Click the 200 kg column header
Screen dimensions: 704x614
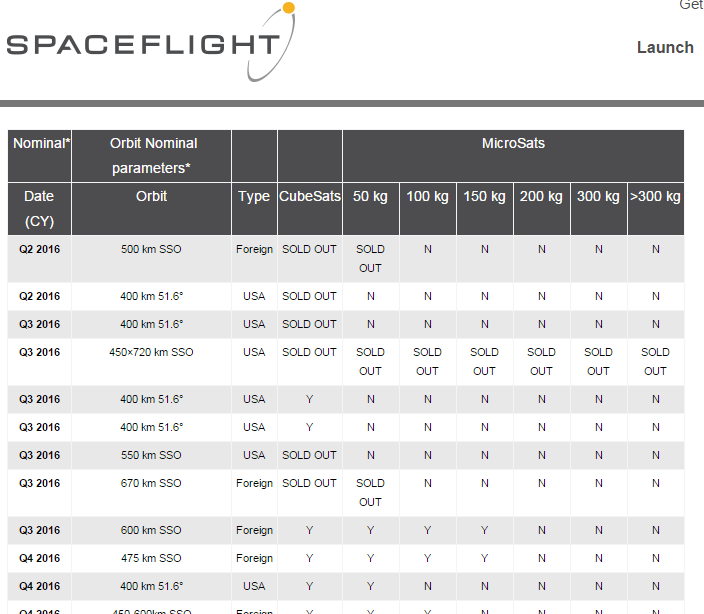pyautogui.click(x=541, y=209)
